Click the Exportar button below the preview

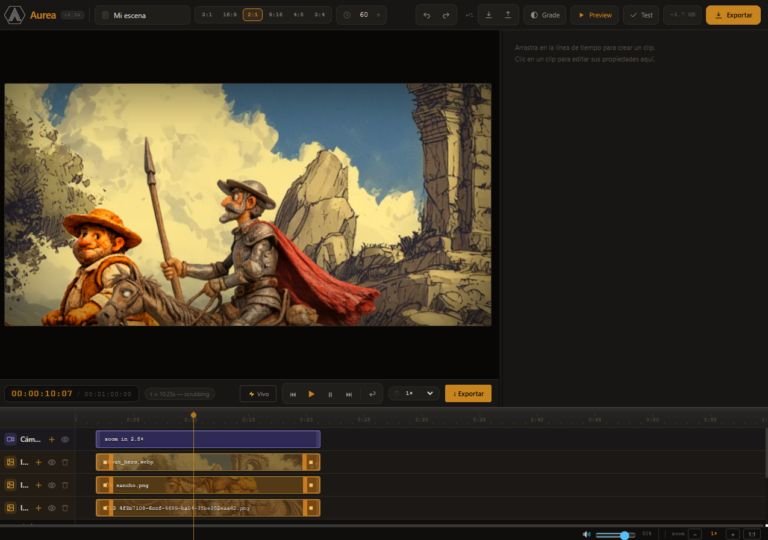coord(468,393)
